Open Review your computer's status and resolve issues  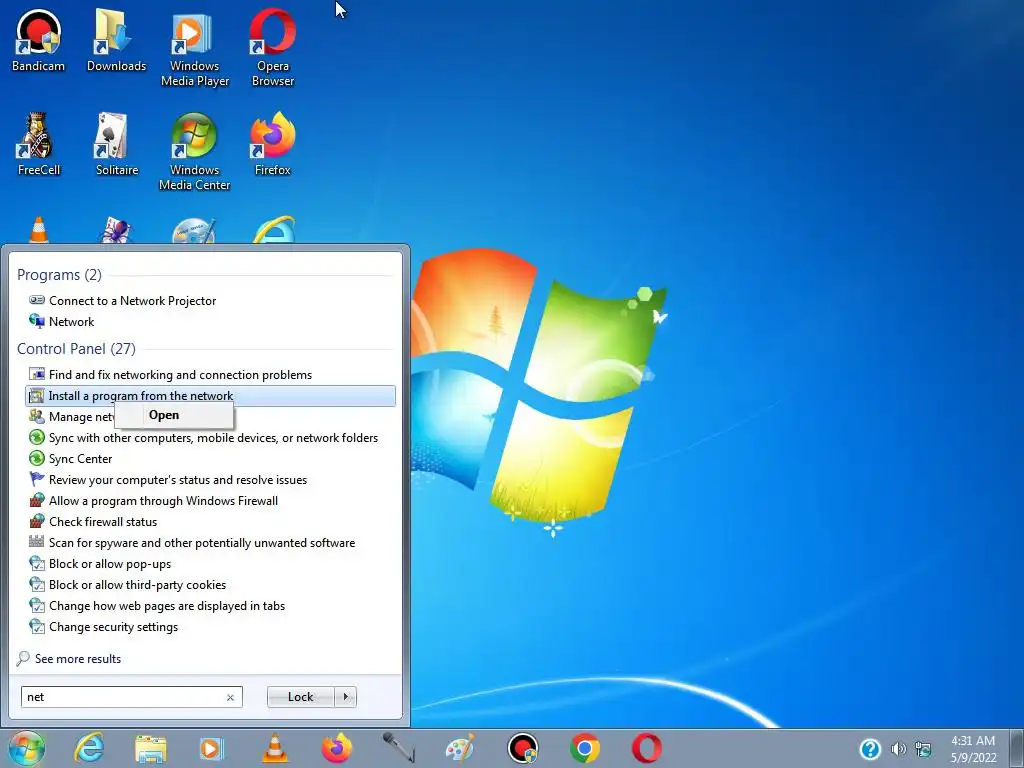[x=210, y=480]
